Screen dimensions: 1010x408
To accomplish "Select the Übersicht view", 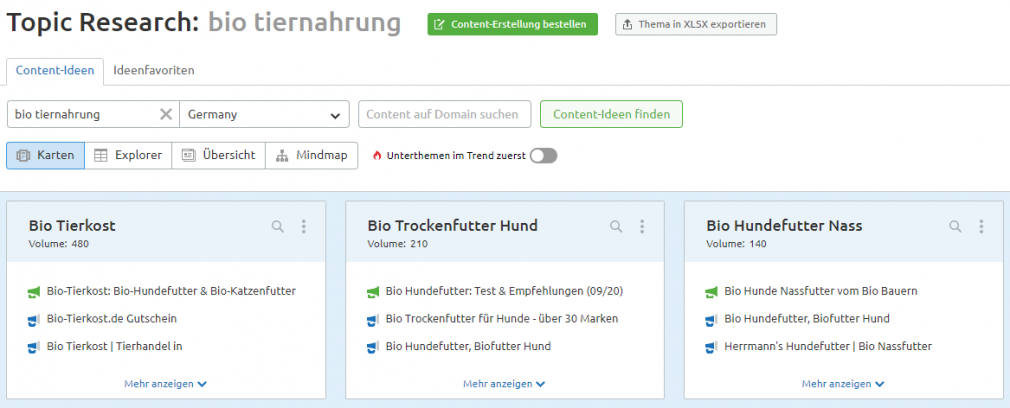I will click(x=218, y=155).
